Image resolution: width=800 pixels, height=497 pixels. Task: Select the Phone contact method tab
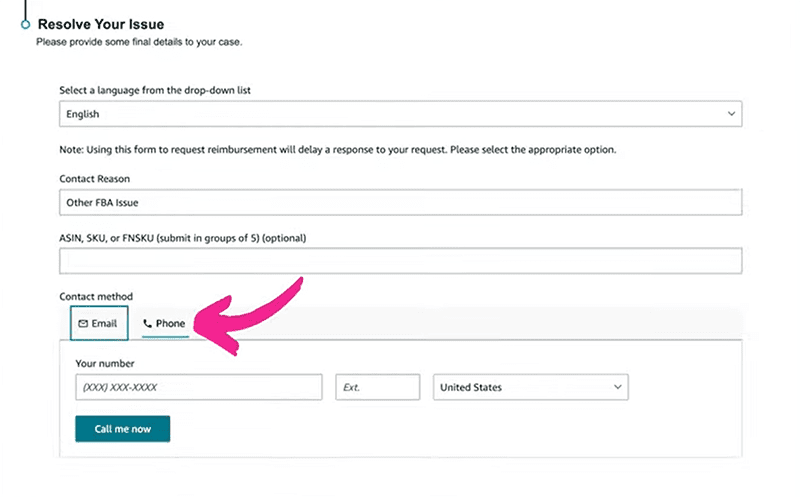[x=165, y=324]
